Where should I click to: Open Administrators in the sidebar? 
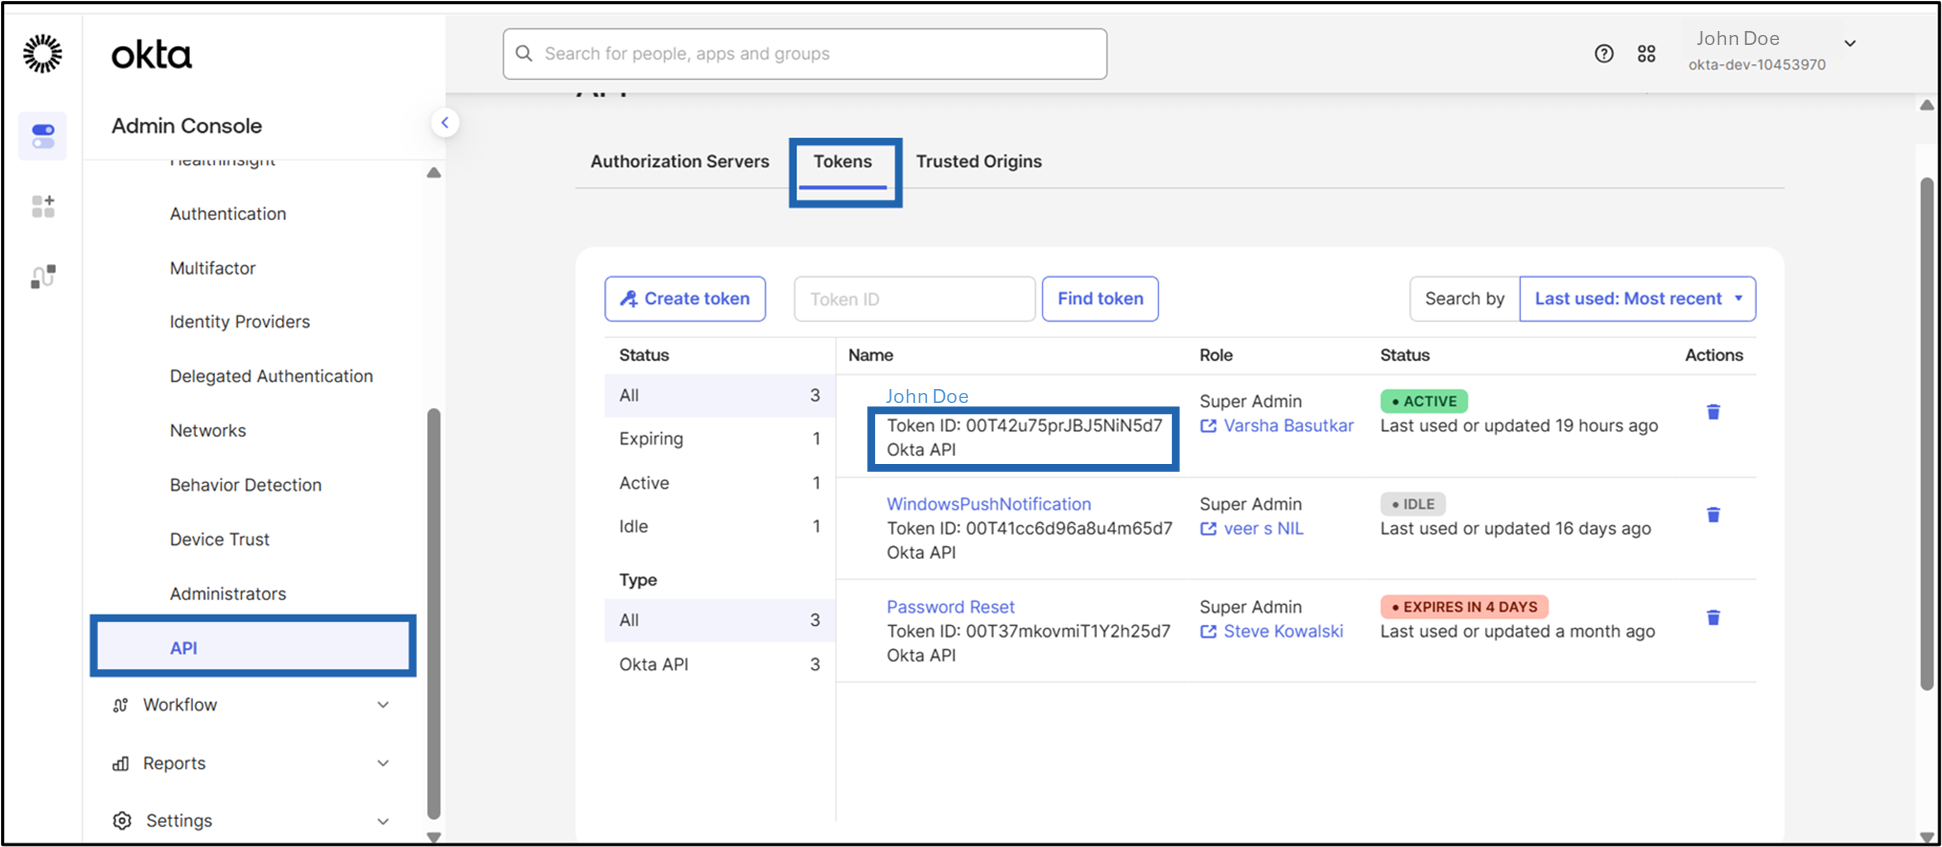coord(228,594)
